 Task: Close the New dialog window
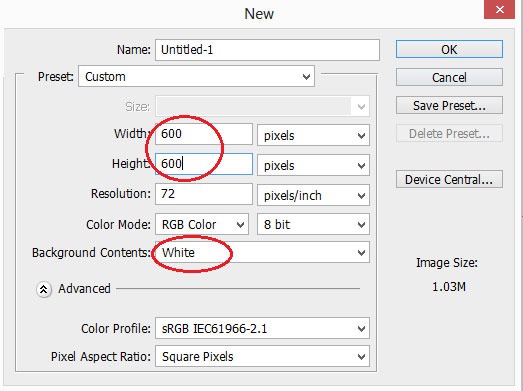click(x=499, y=9)
